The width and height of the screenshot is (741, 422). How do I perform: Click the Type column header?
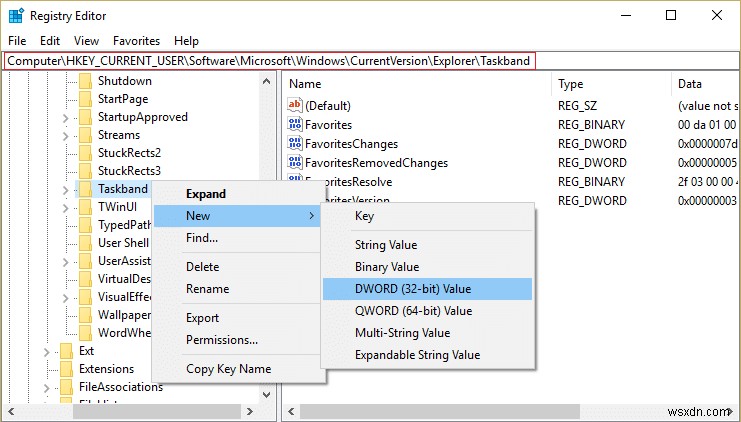pos(571,84)
